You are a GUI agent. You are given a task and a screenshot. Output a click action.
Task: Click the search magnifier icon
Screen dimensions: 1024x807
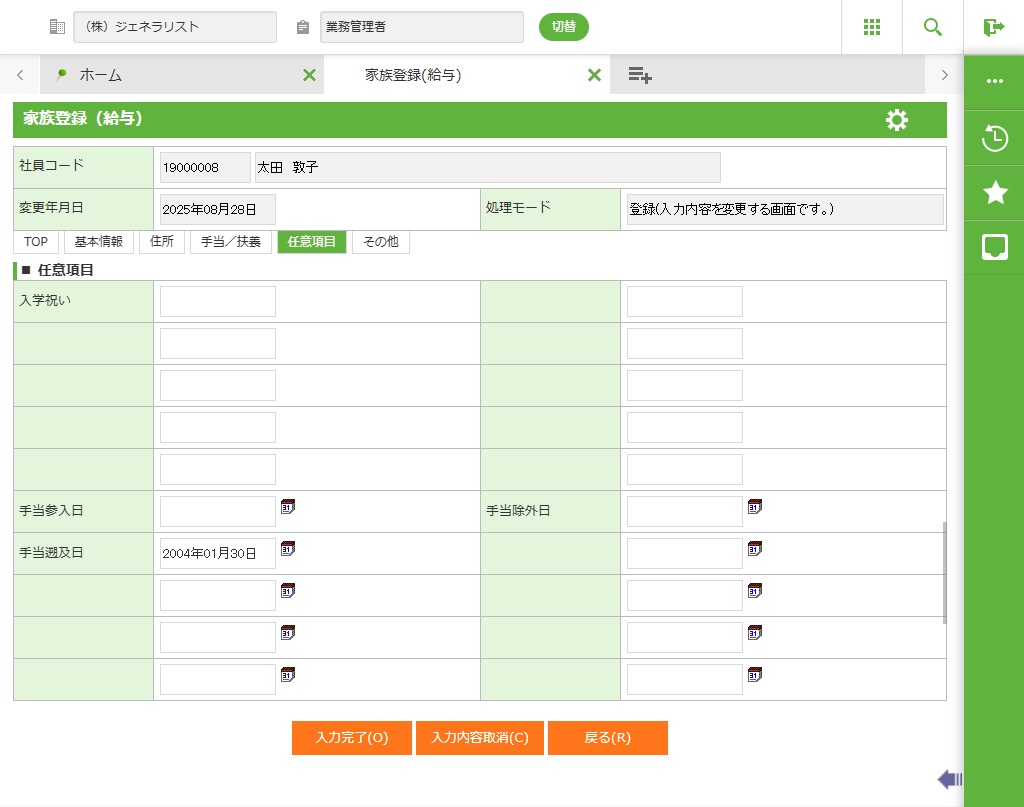pos(932,27)
